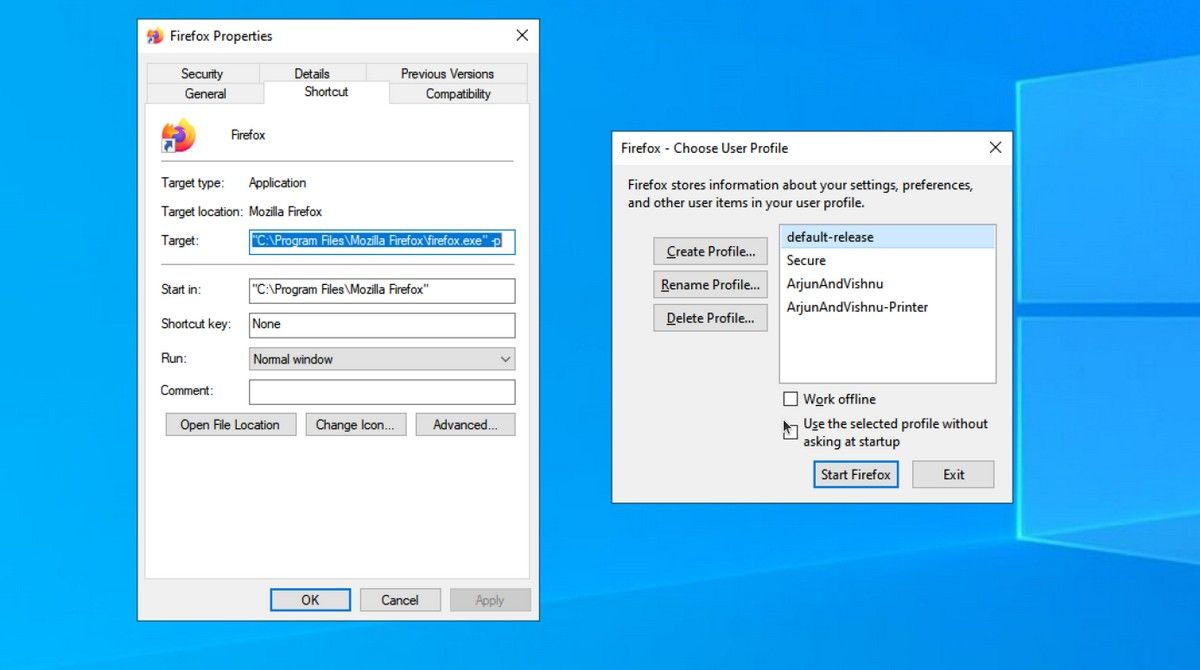Image resolution: width=1200 pixels, height=670 pixels.
Task: Enable the Work offline checkbox
Action: [x=791, y=399]
